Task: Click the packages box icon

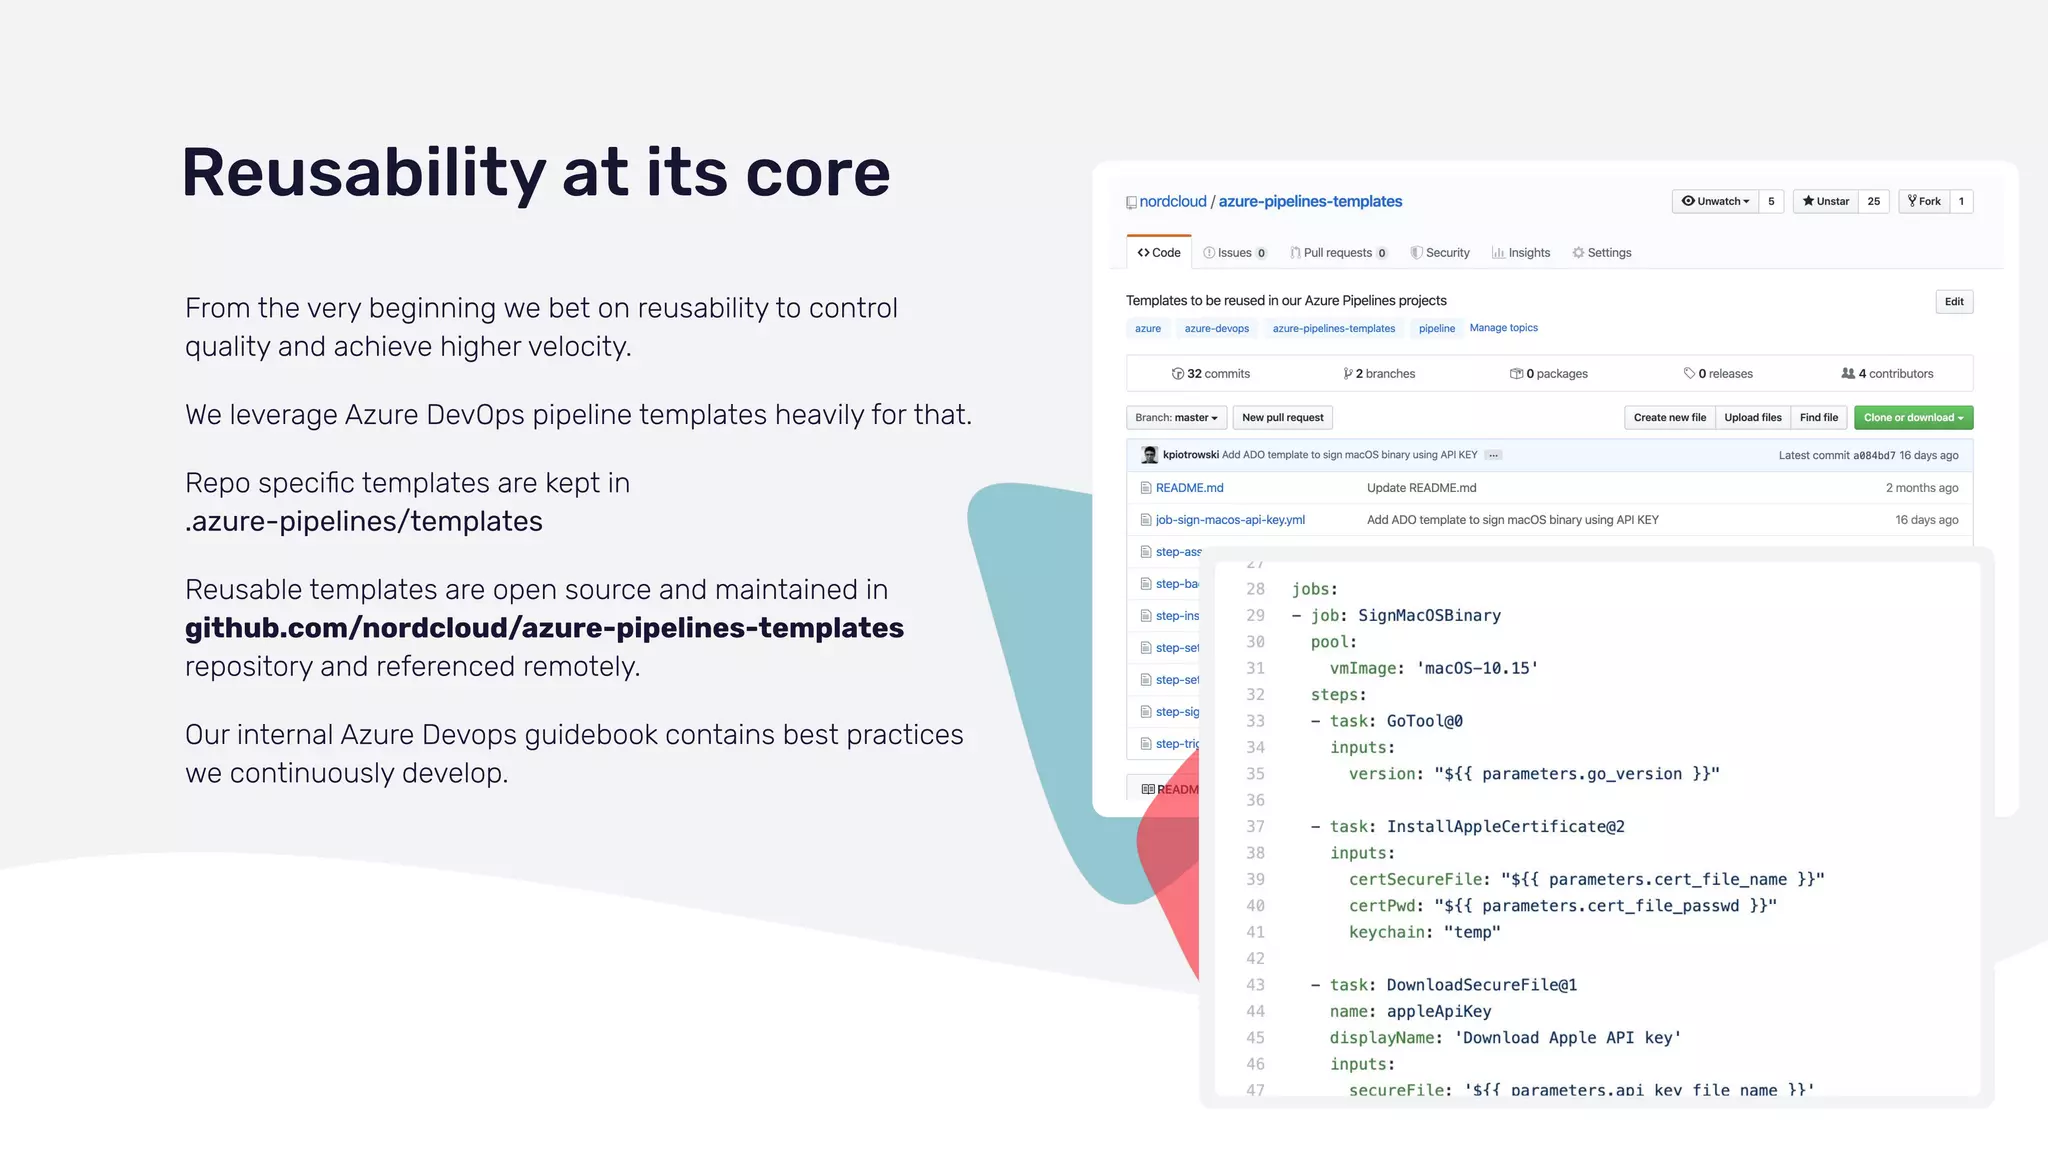Action: 1516,374
